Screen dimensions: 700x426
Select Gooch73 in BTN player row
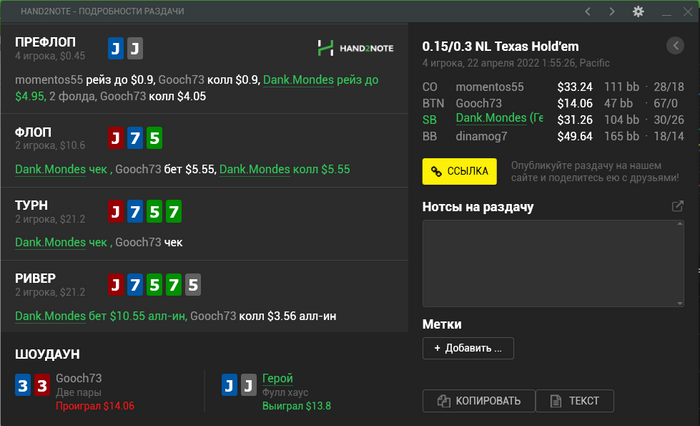(x=479, y=104)
